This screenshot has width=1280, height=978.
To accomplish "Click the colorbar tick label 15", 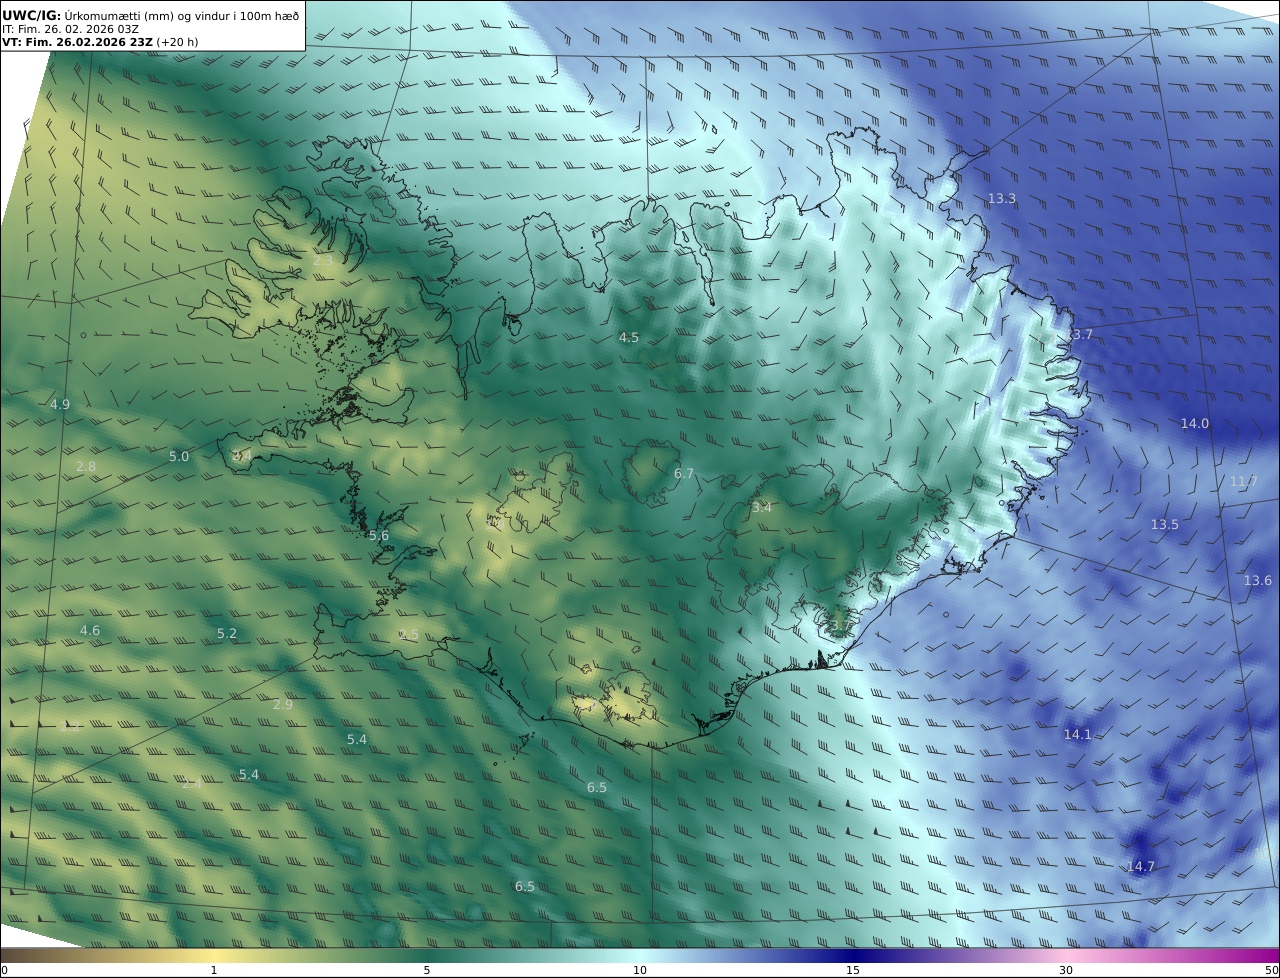I will (853, 970).
